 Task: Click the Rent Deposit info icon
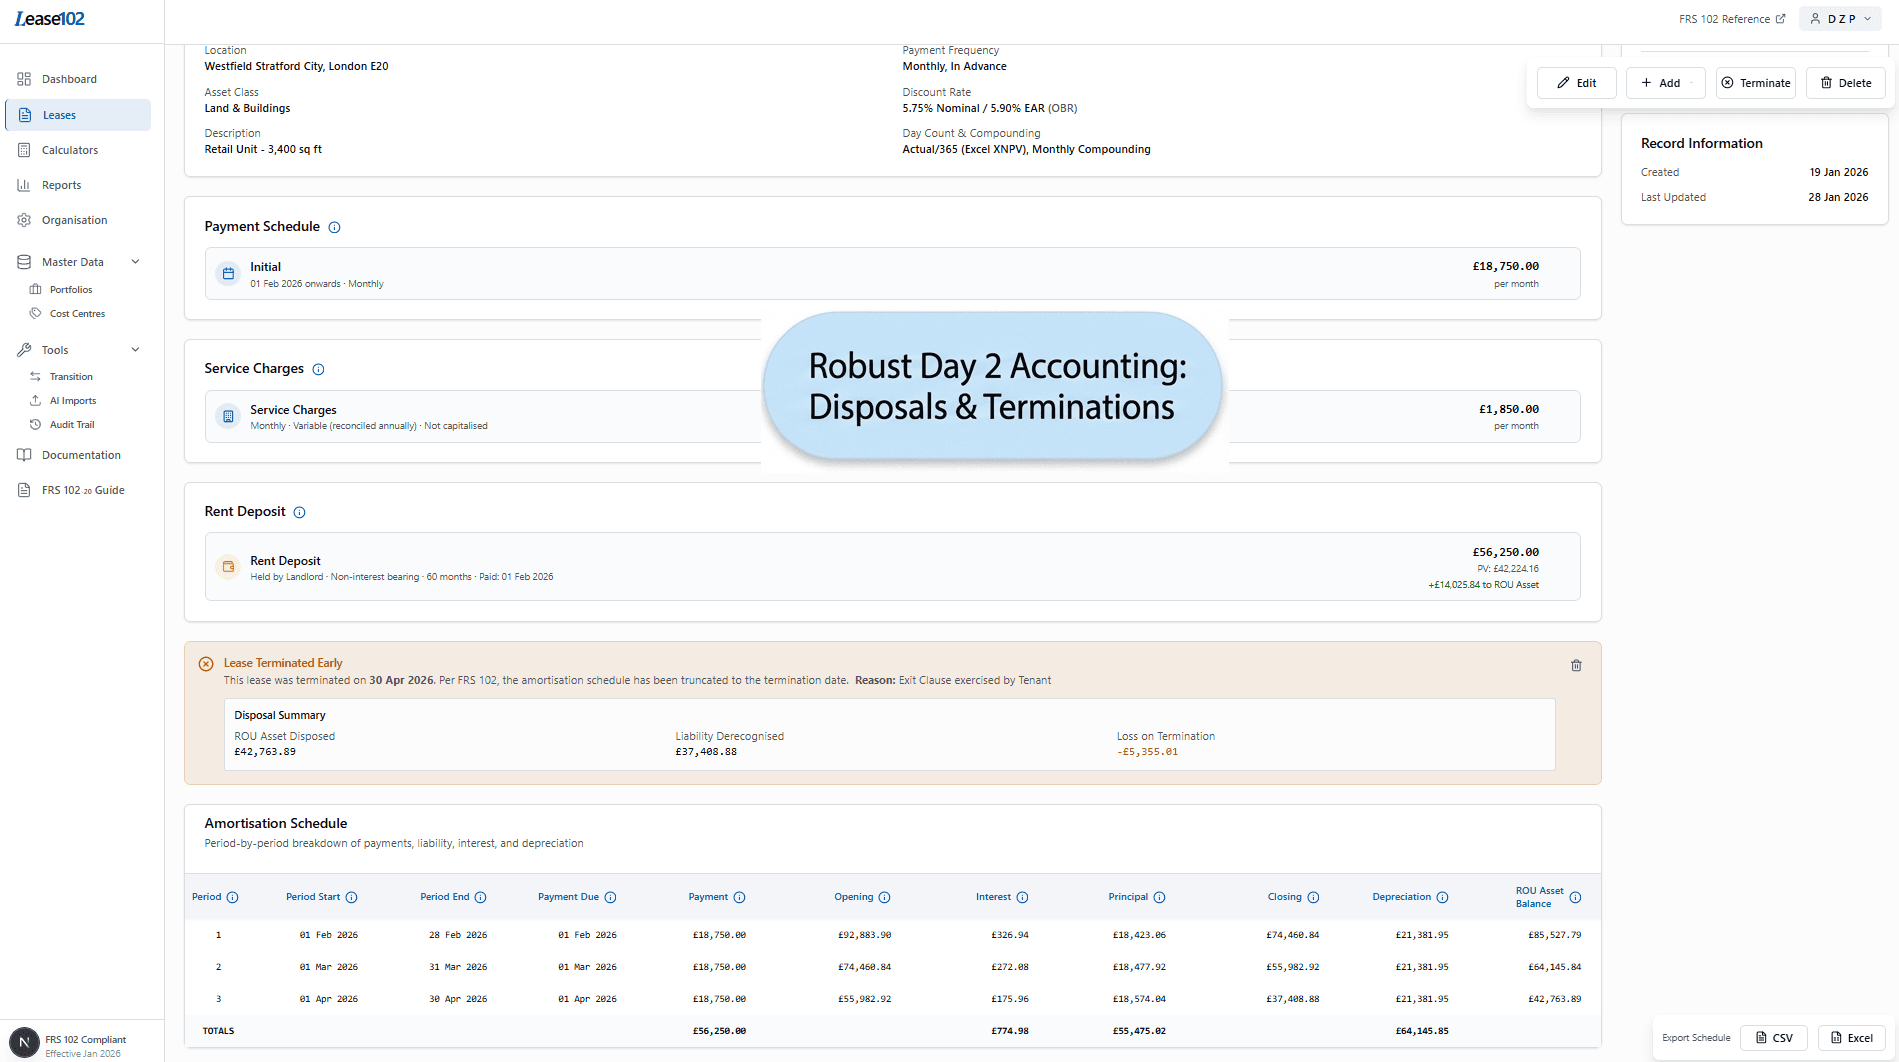click(299, 511)
